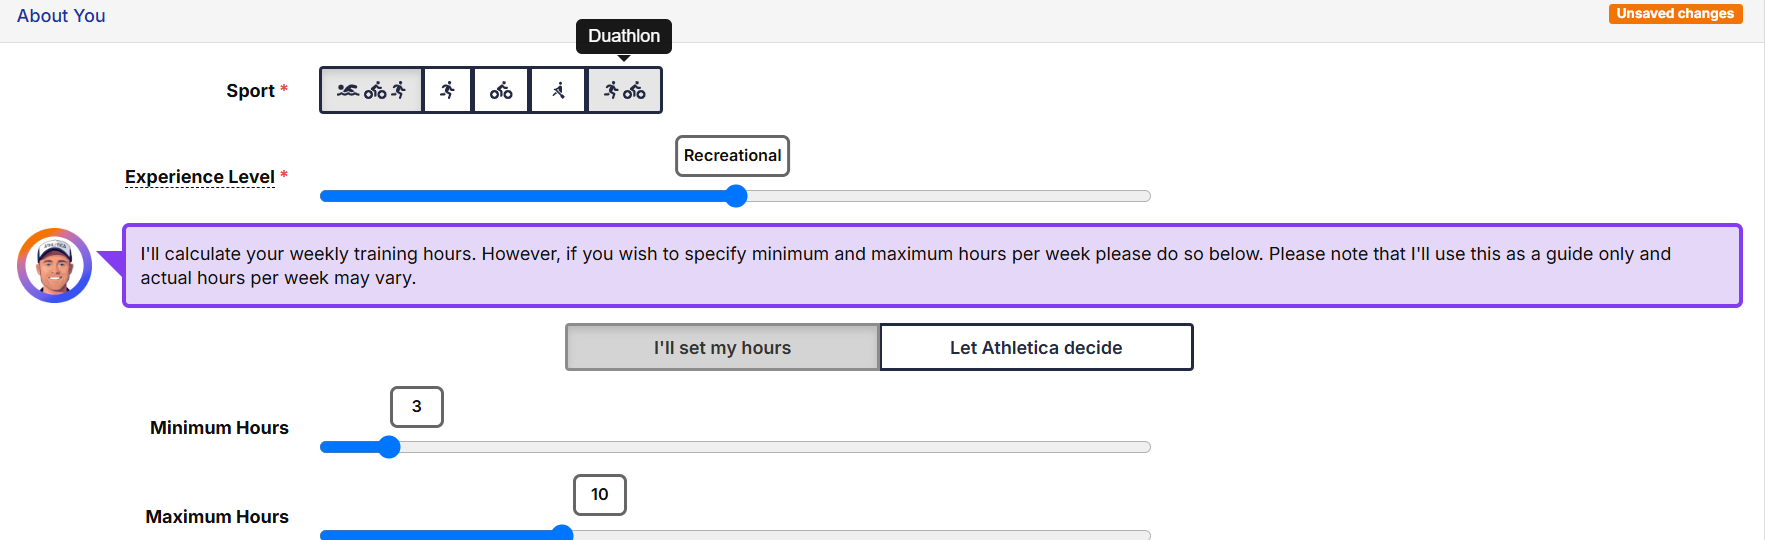Image resolution: width=1765 pixels, height=540 pixels.
Task: Click the Experience Level slider handle
Action: tap(736, 196)
